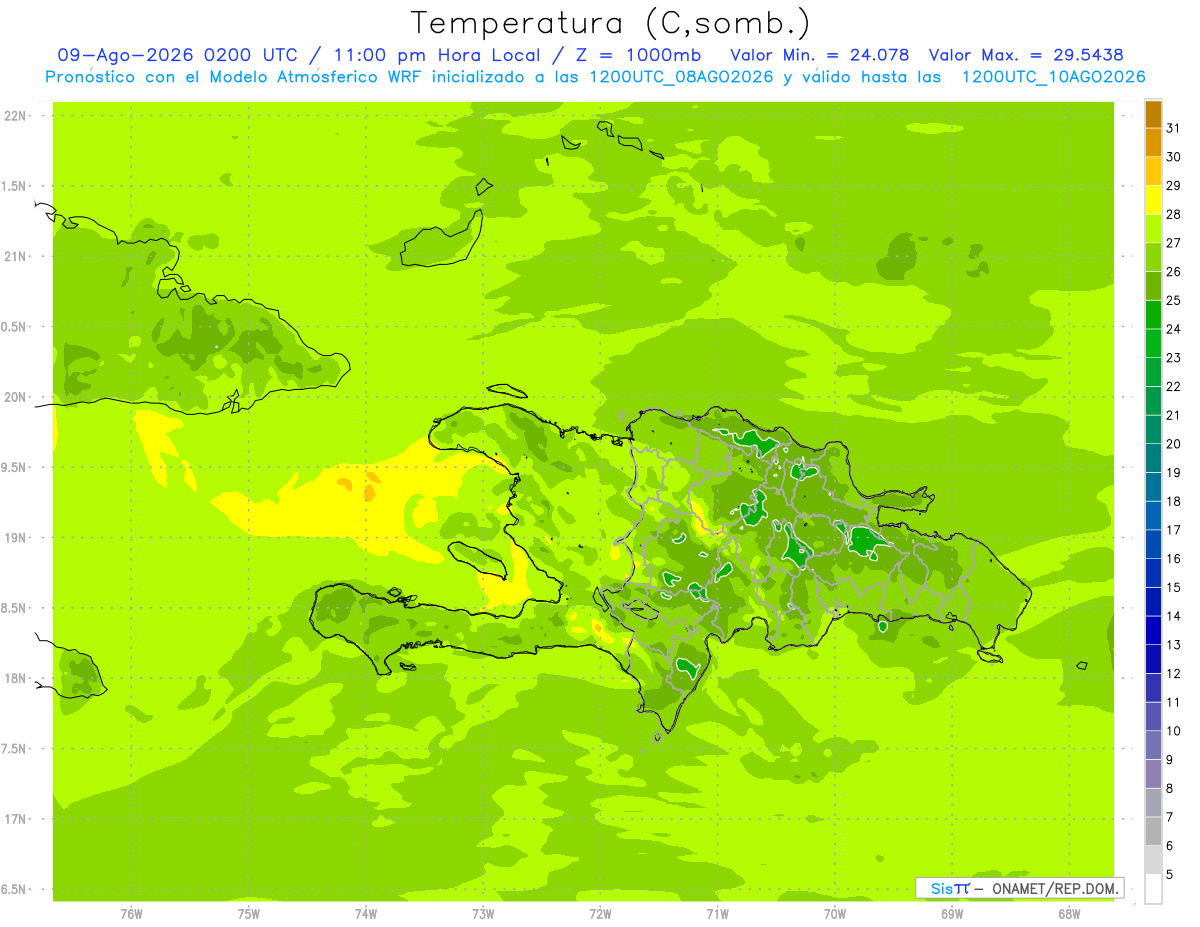Click the dark orange swatch between 30 and 31
Screen dimensions: 1200x927
click(x=1153, y=142)
